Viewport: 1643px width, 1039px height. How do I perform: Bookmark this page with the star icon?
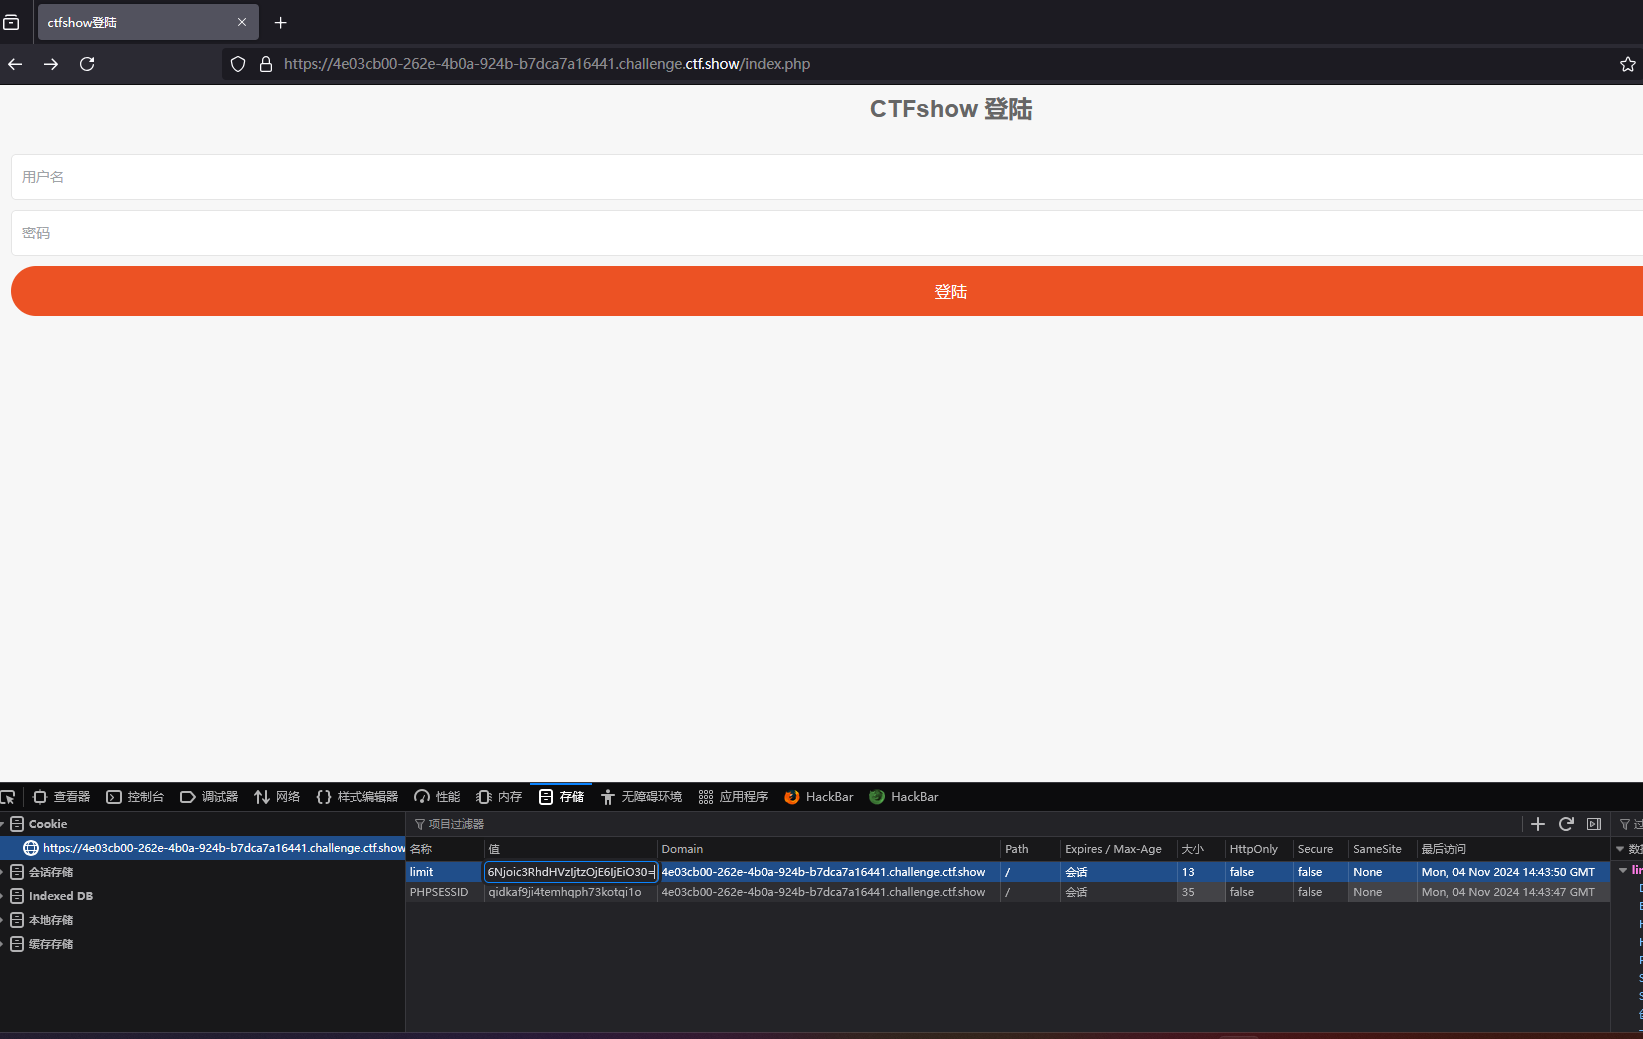tap(1628, 64)
